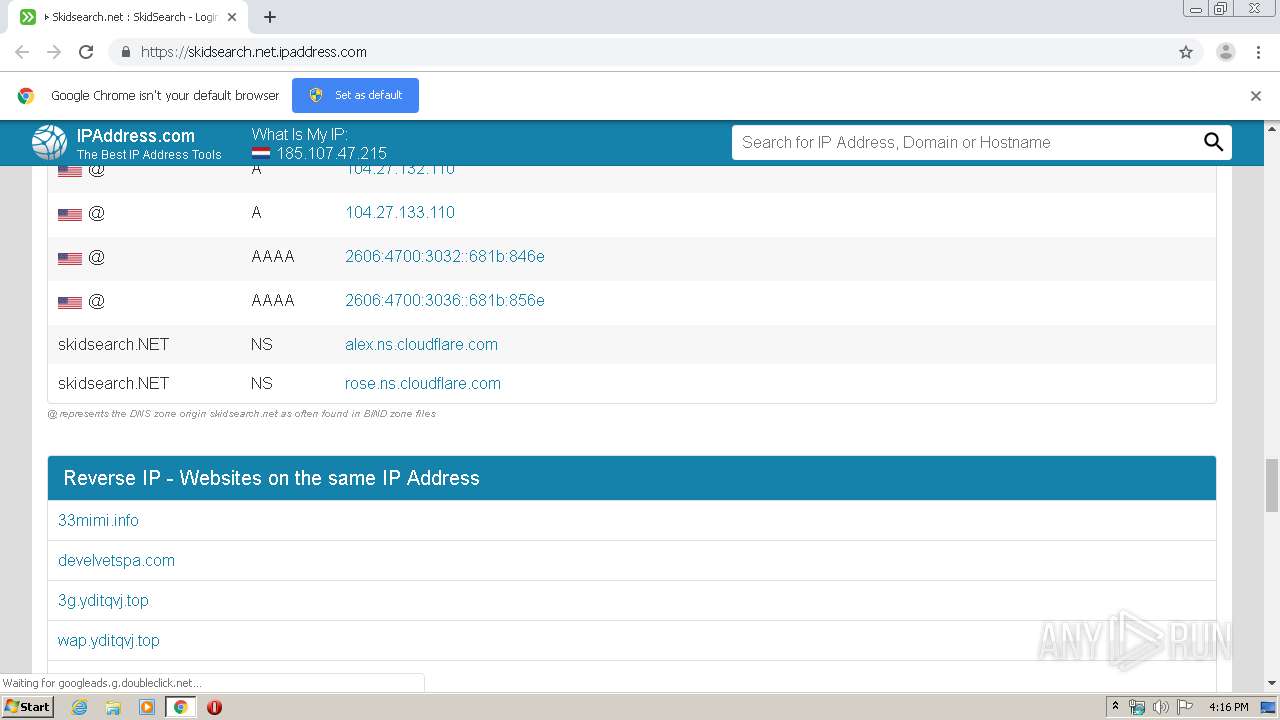Open Windows Media Player on taskbar
Image resolution: width=1280 pixels, height=720 pixels.
(147, 707)
